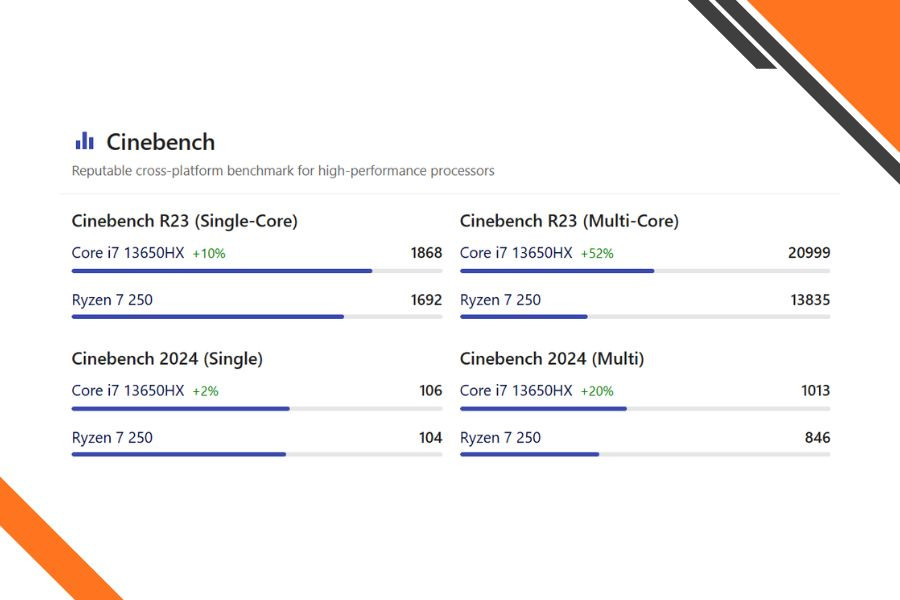
Task: Open Ryzen 7 250 link in R23 Multi-Core
Action: [500, 300]
